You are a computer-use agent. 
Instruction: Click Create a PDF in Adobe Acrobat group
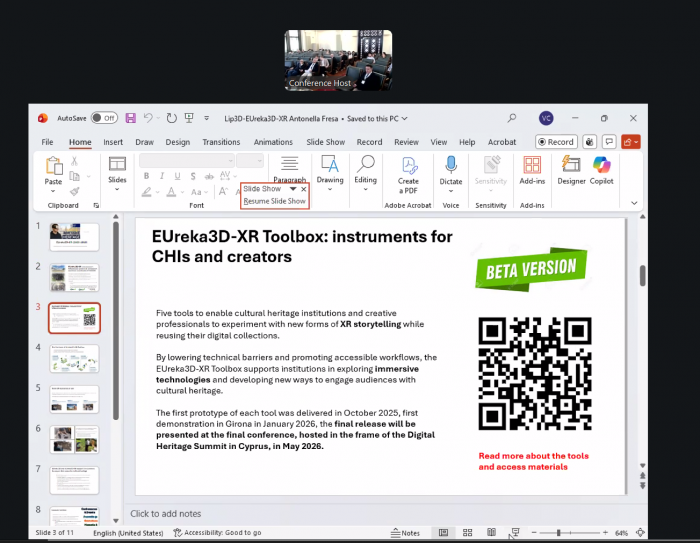(x=409, y=171)
